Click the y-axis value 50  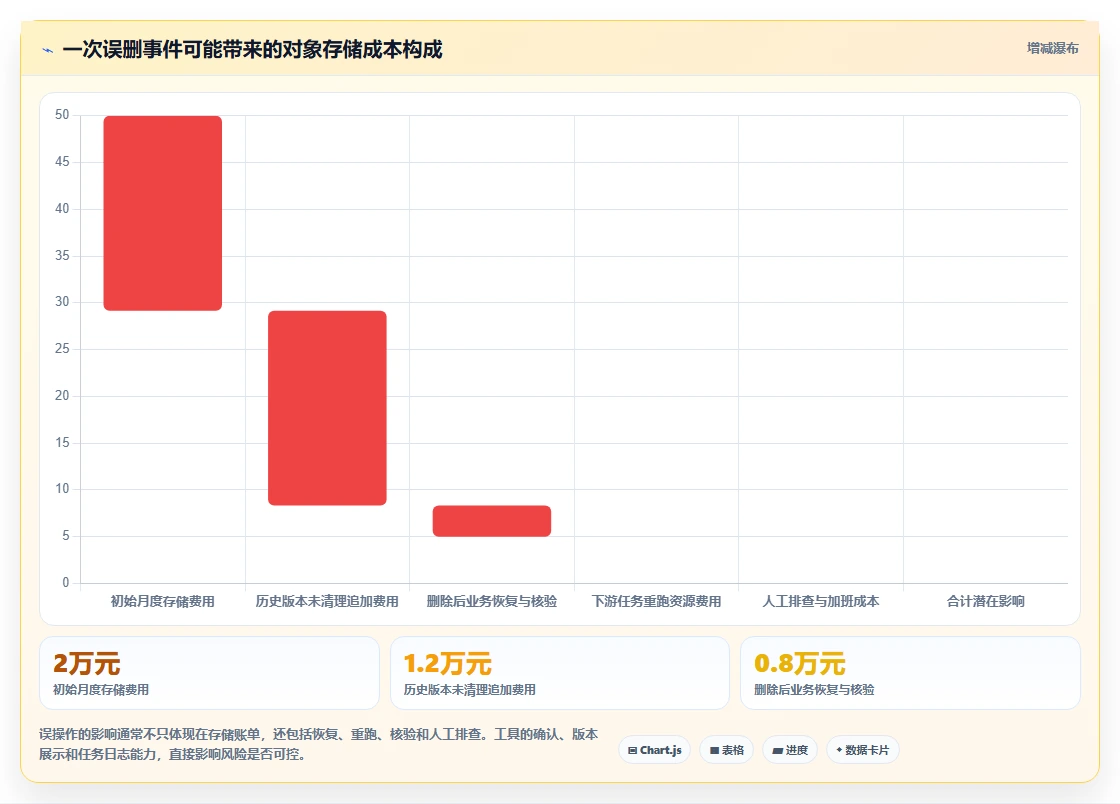62,115
